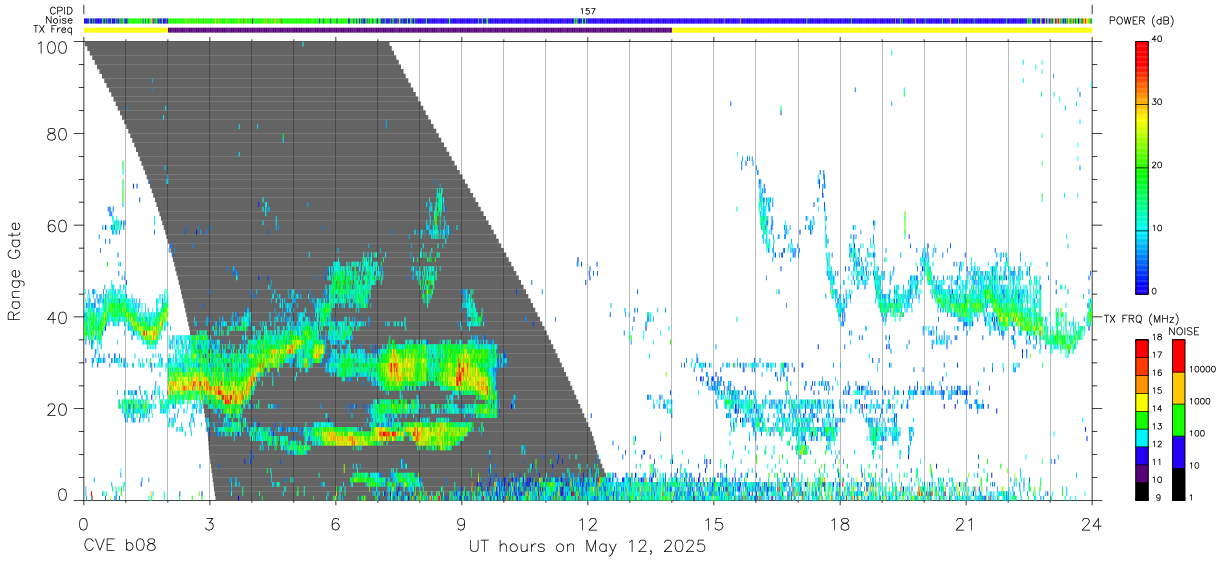The height and width of the screenshot is (567, 1228).
Task: Click the 20 label on Range Gate axis
Action: click(57, 407)
